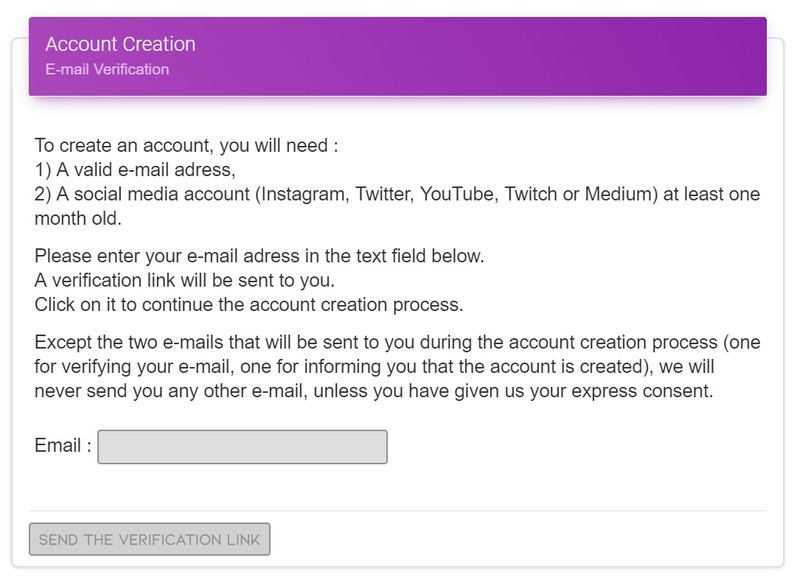Select the Account Creation heading
Image resolution: width=800 pixels, height=580 pixels.
[x=120, y=44]
